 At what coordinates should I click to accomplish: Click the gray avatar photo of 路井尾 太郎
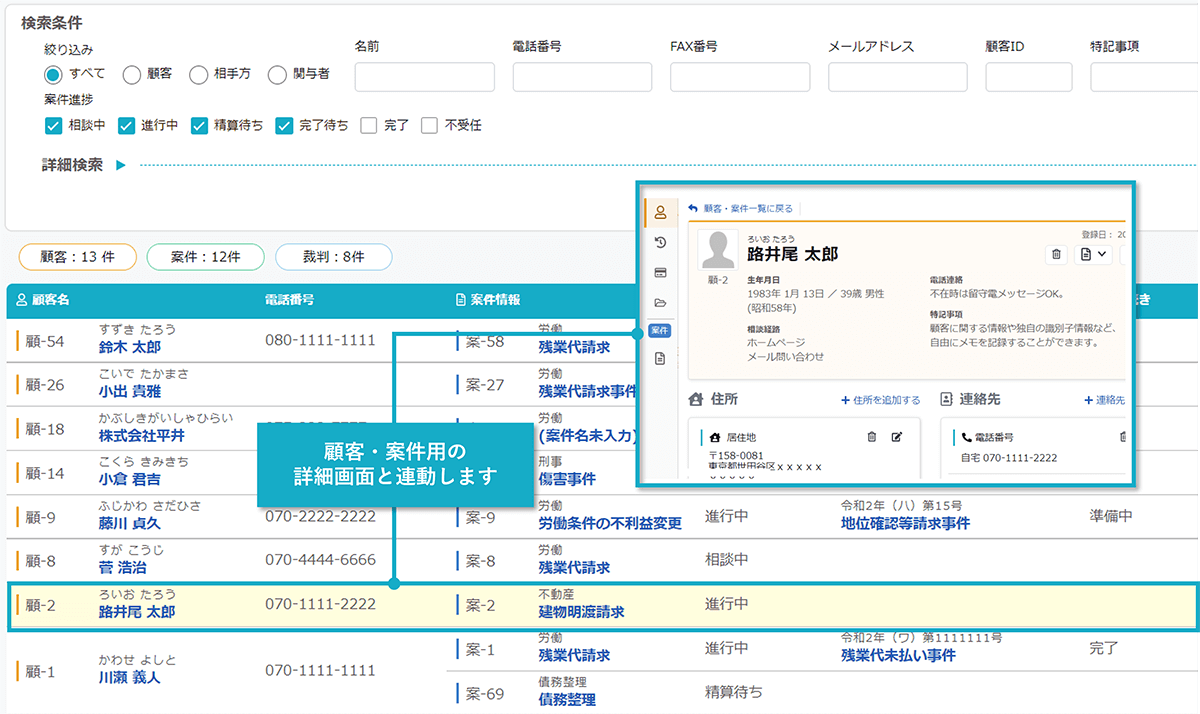pyautogui.click(x=718, y=252)
